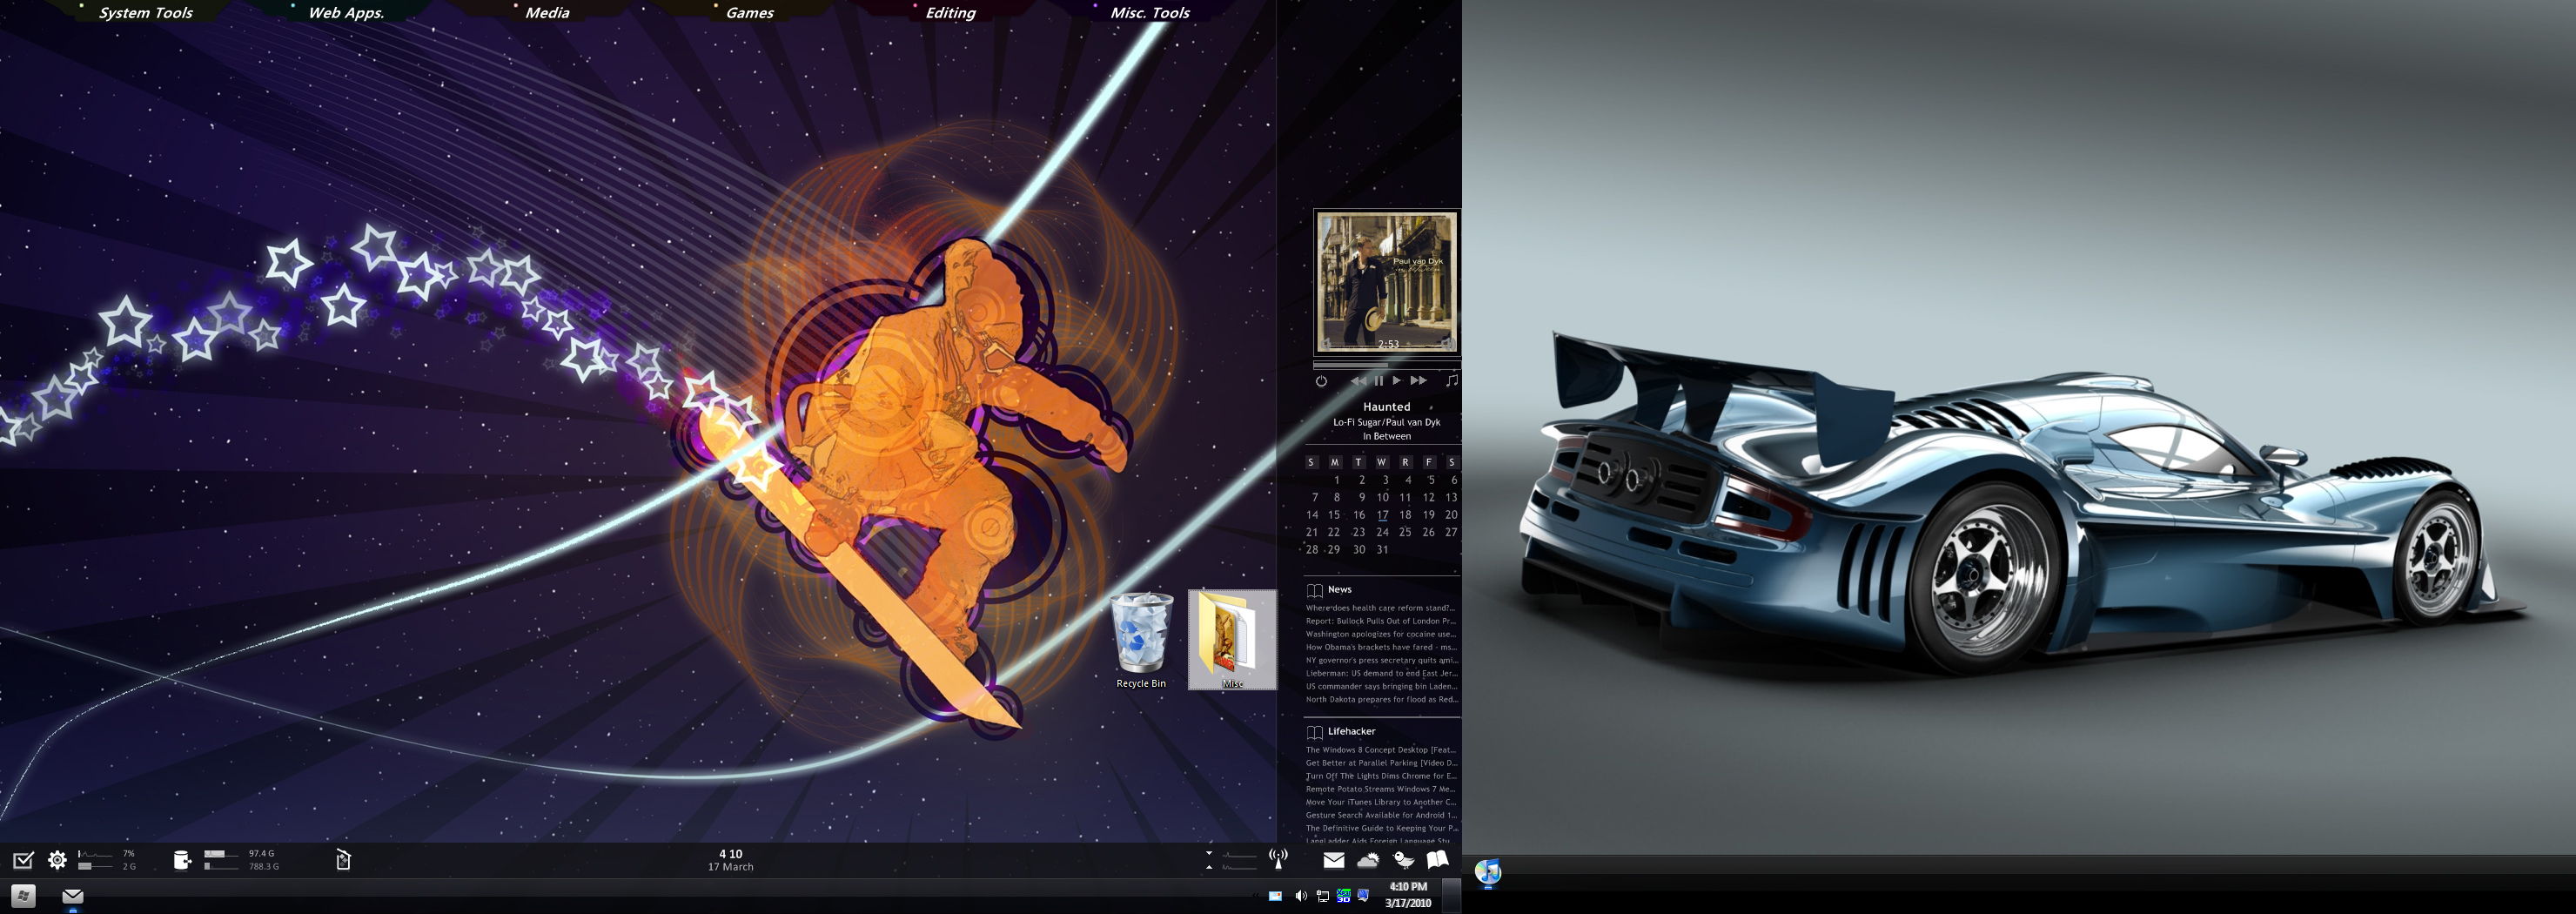This screenshot has height=914, width=2576.
Task: Open 'North Dakota prepares for flood' headline
Action: pos(1380,699)
